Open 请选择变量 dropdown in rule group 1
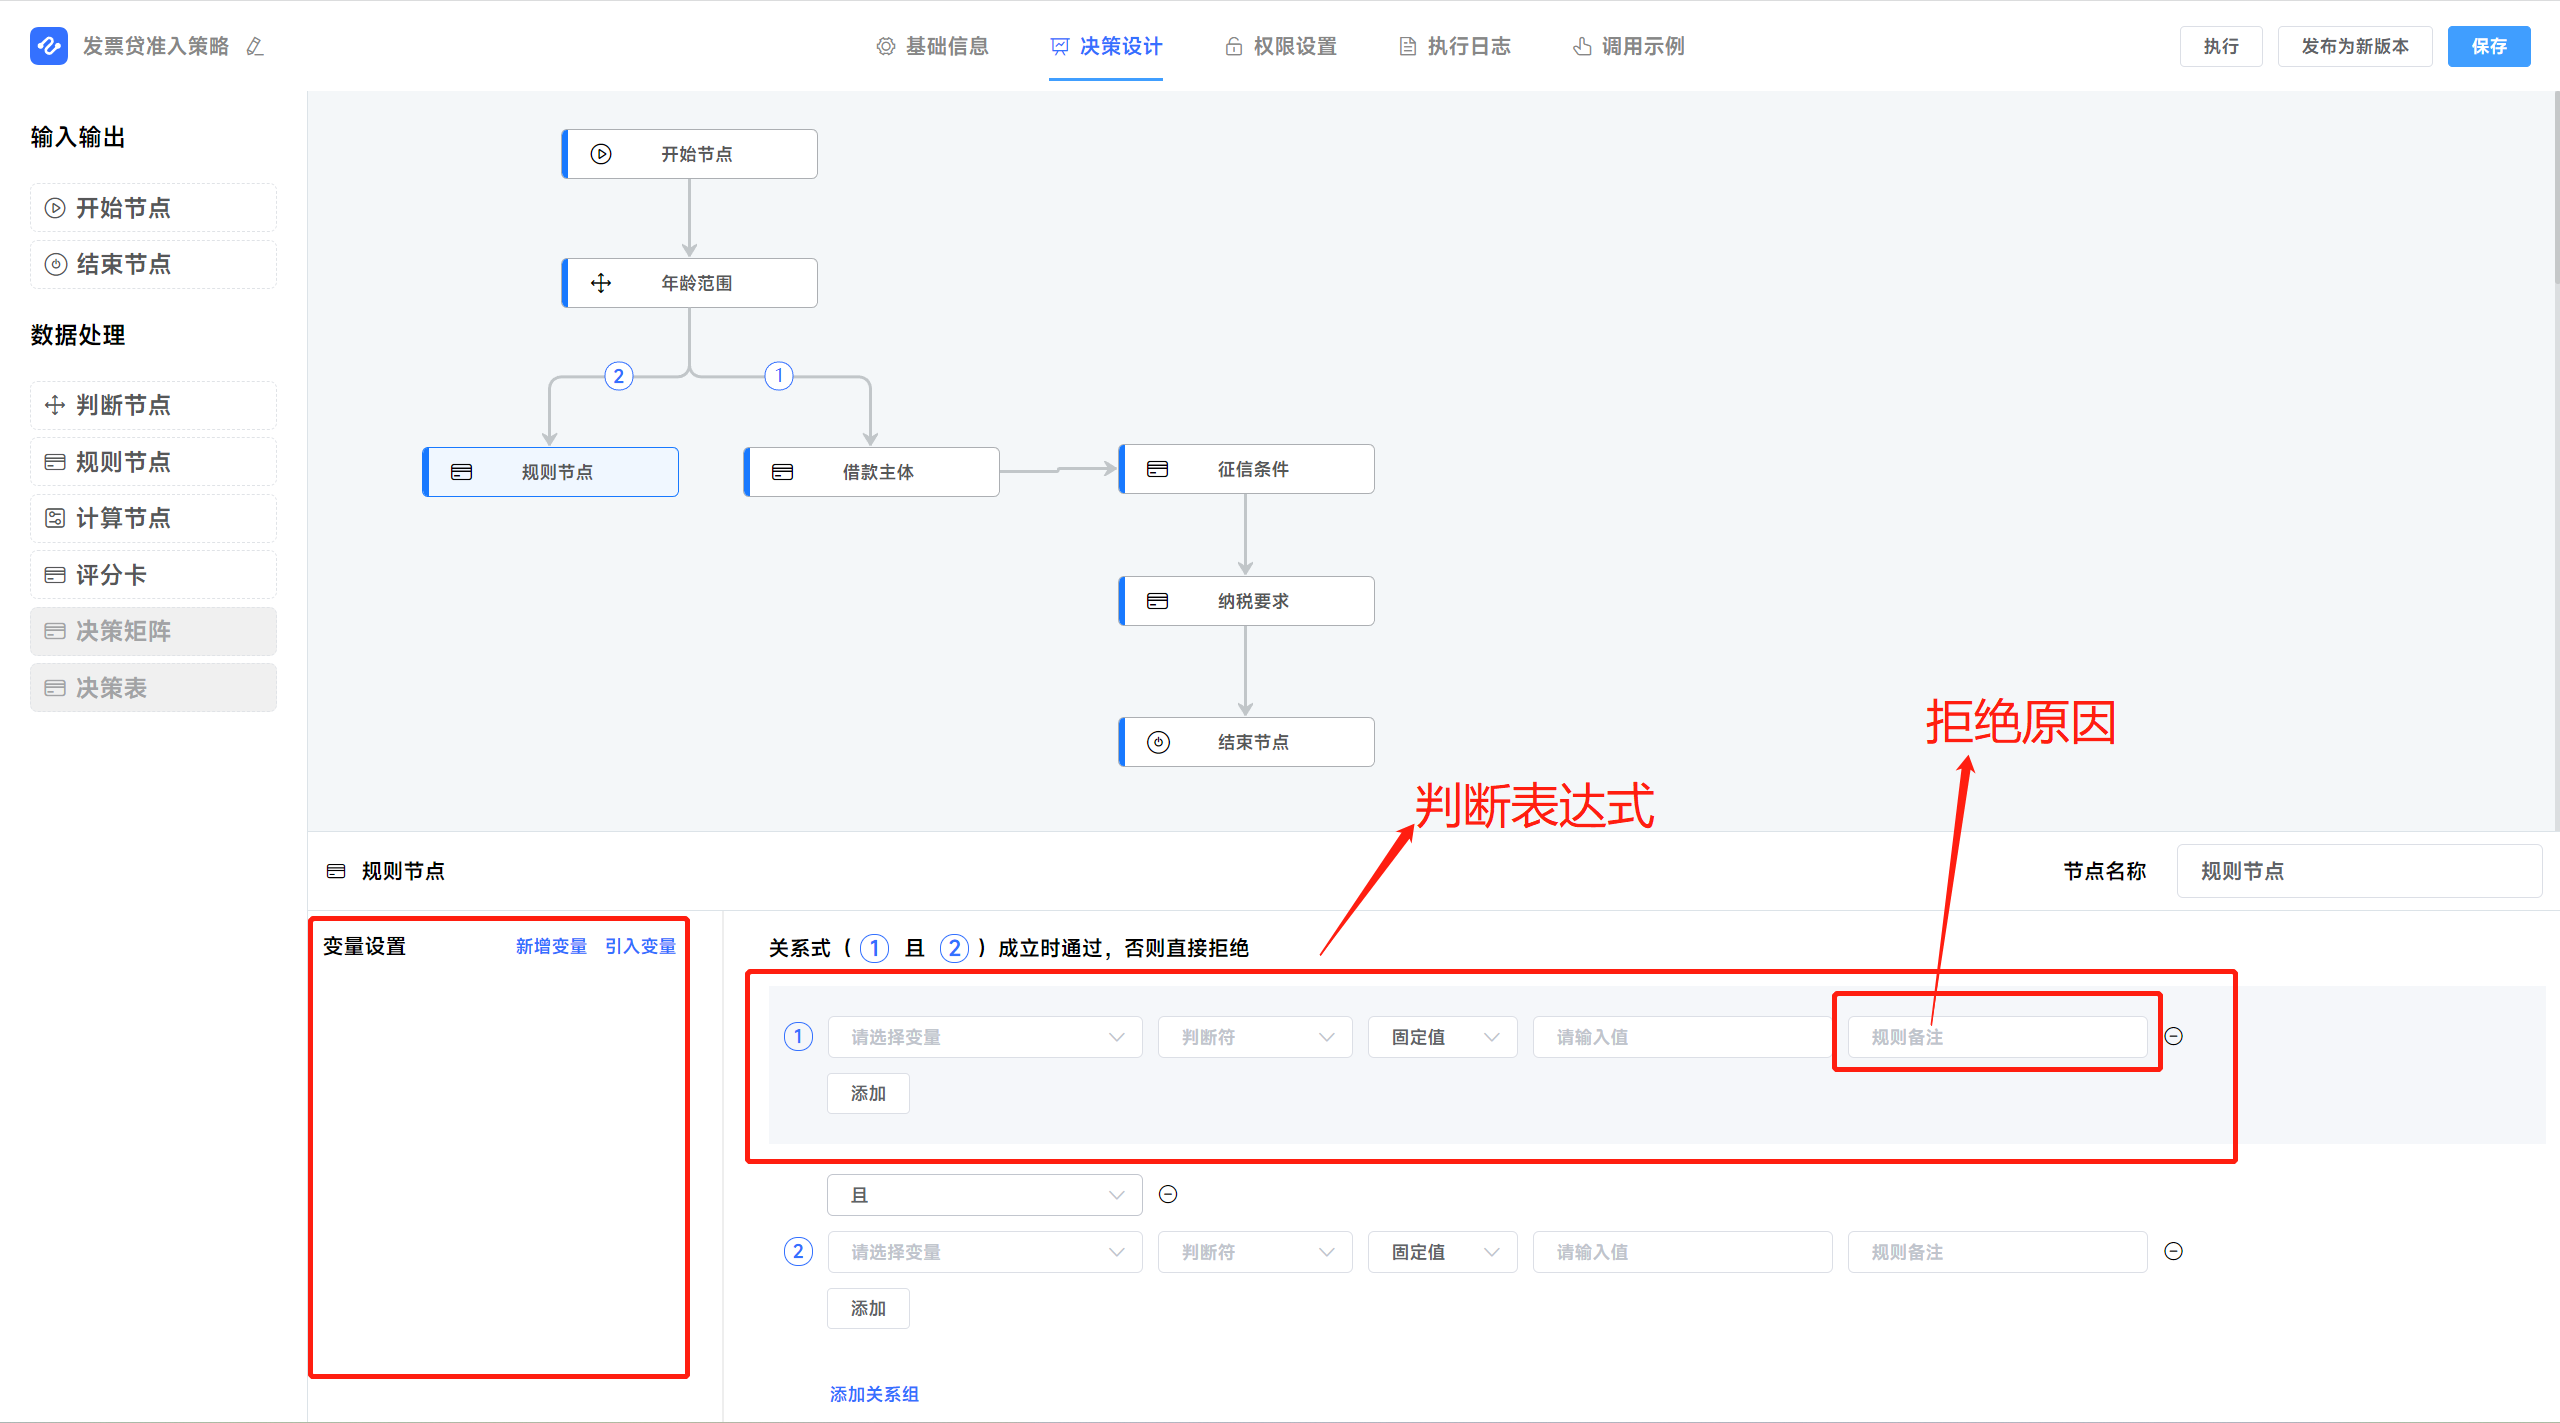Image resolution: width=2560 pixels, height=1423 pixels. pos(985,1037)
